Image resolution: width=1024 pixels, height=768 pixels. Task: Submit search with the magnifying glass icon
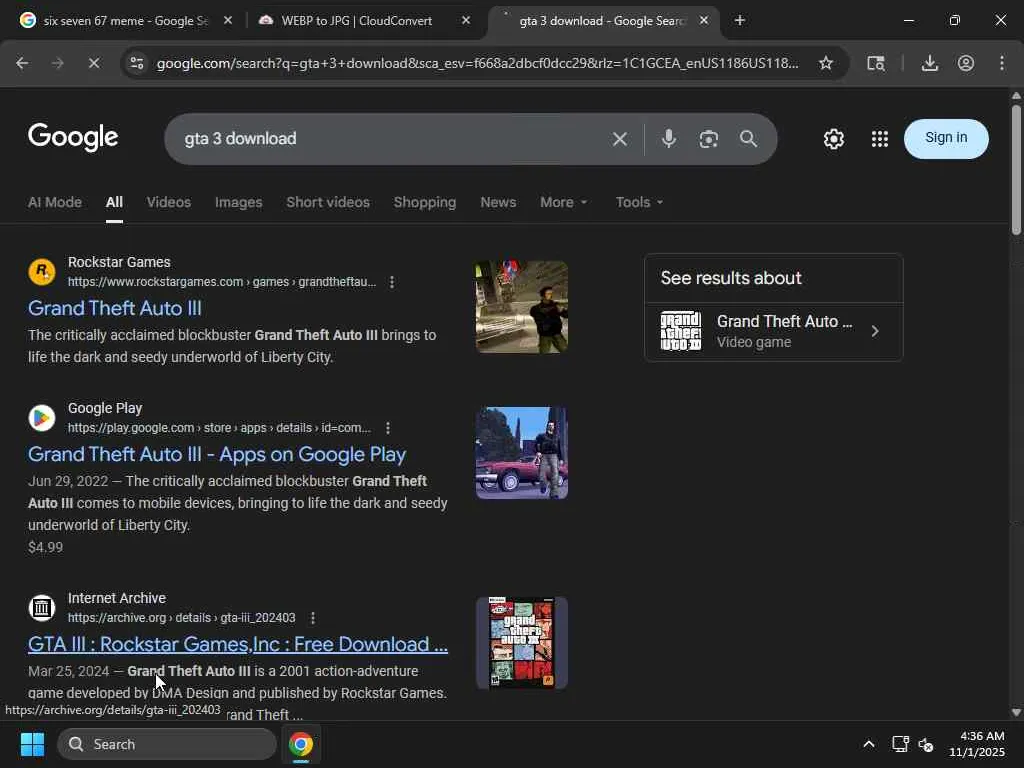click(748, 138)
